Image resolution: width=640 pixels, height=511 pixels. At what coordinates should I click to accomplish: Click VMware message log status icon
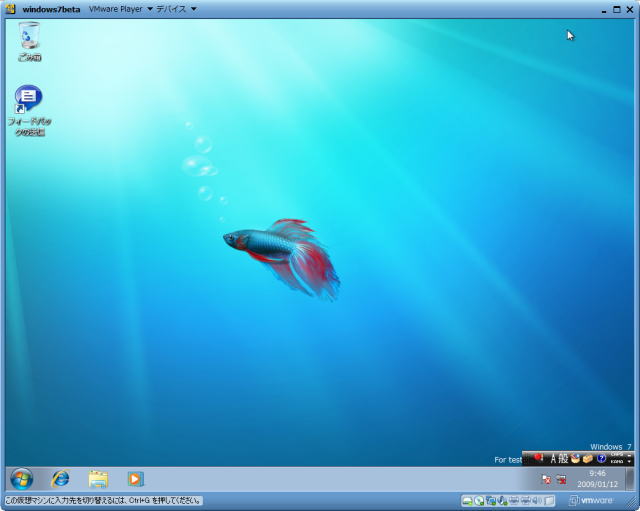(x=549, y=500)
